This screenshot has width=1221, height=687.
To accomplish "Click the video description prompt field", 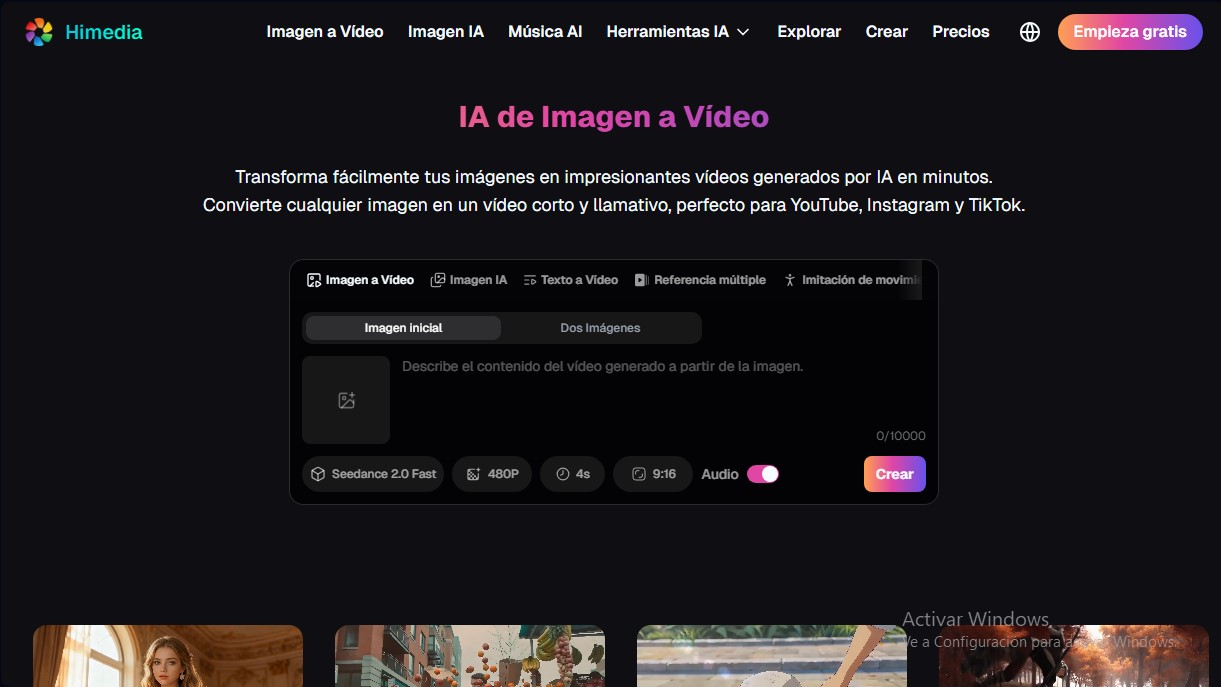I will [663, 390].
